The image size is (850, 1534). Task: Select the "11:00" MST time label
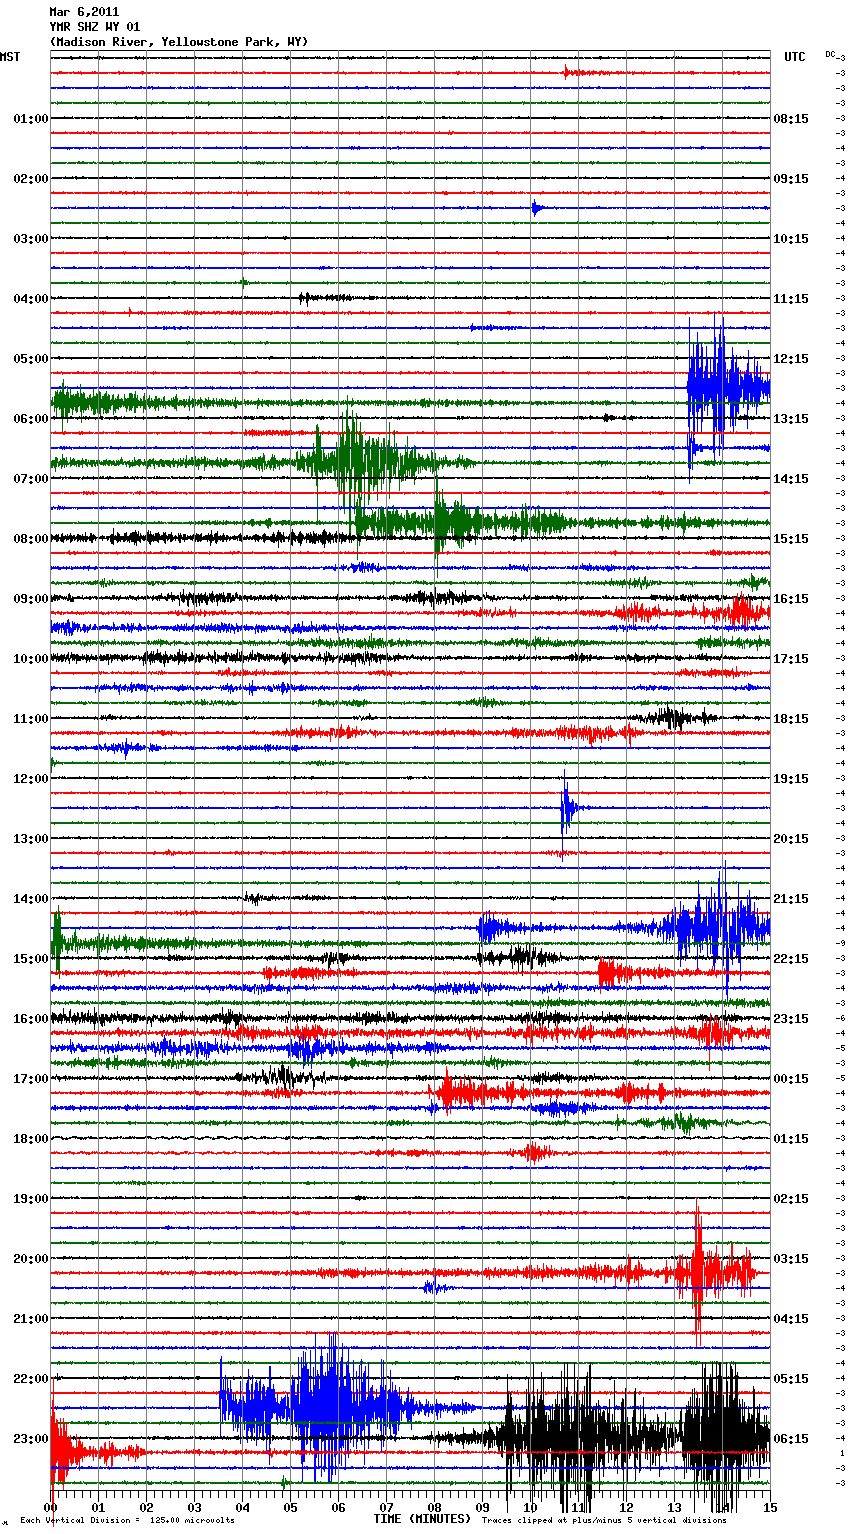coord(31,719)
